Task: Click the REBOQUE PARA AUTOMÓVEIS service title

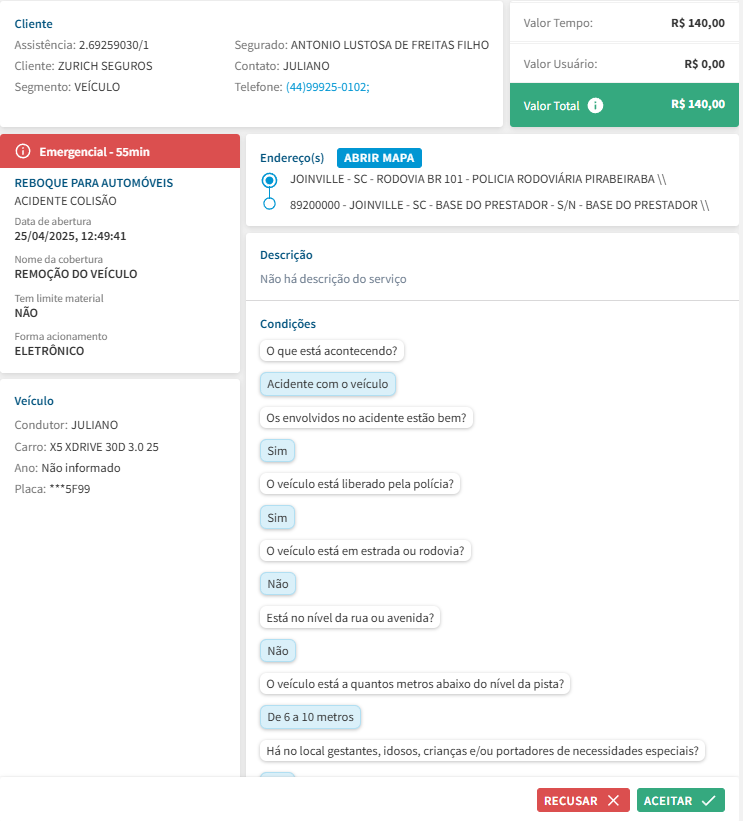Action: (x=94, y=183)
